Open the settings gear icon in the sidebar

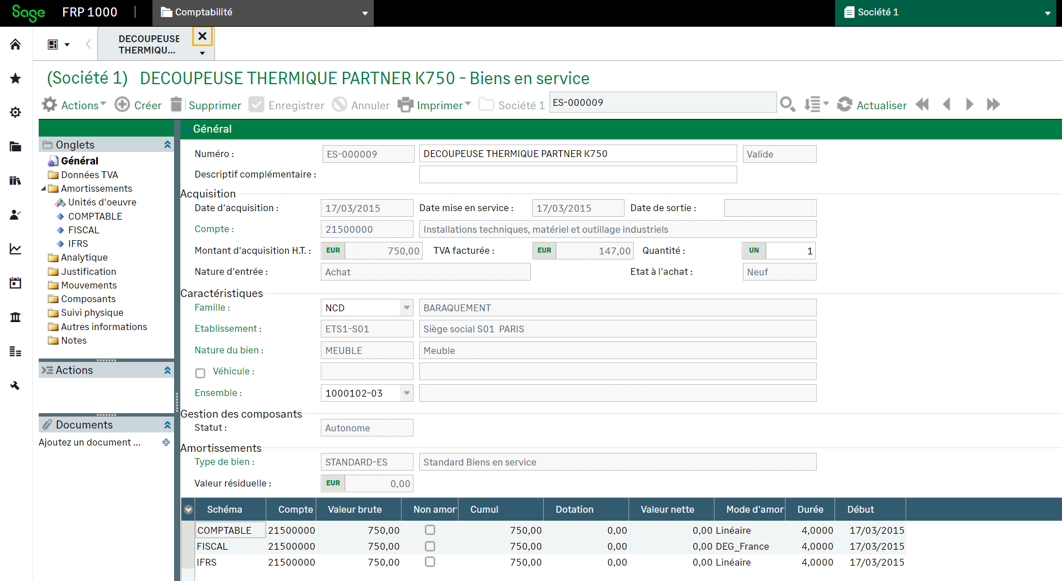point(14,113)
